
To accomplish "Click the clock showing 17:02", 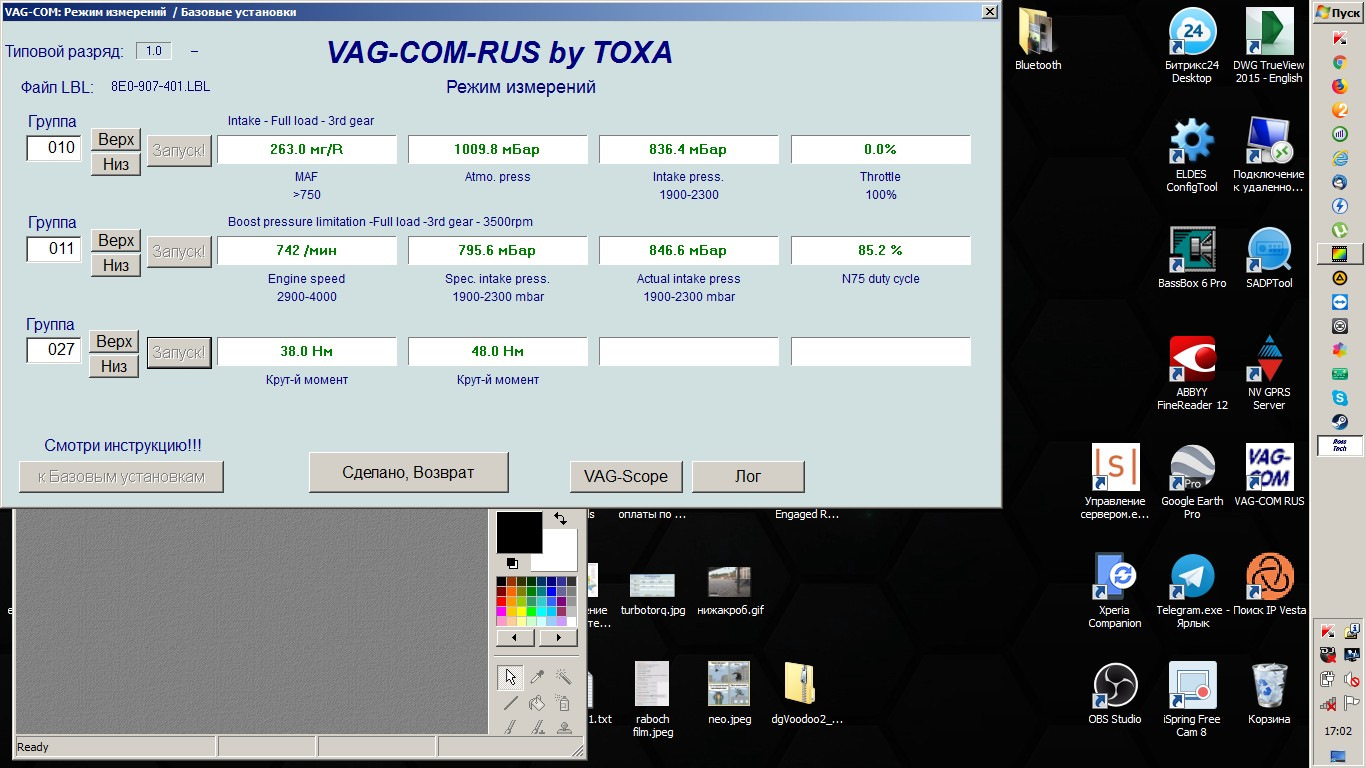I will click(1338, 731).
